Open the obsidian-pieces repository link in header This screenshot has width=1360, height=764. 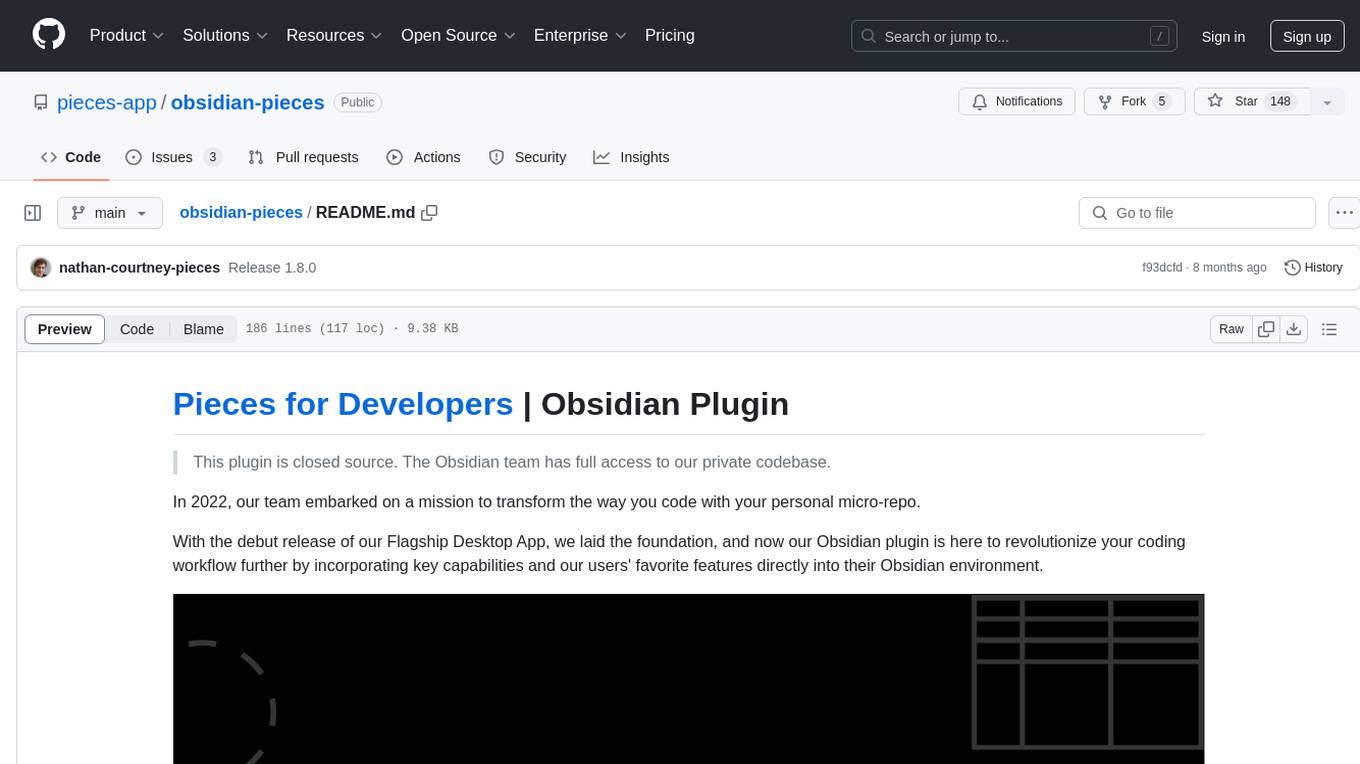tap(248, 102)
